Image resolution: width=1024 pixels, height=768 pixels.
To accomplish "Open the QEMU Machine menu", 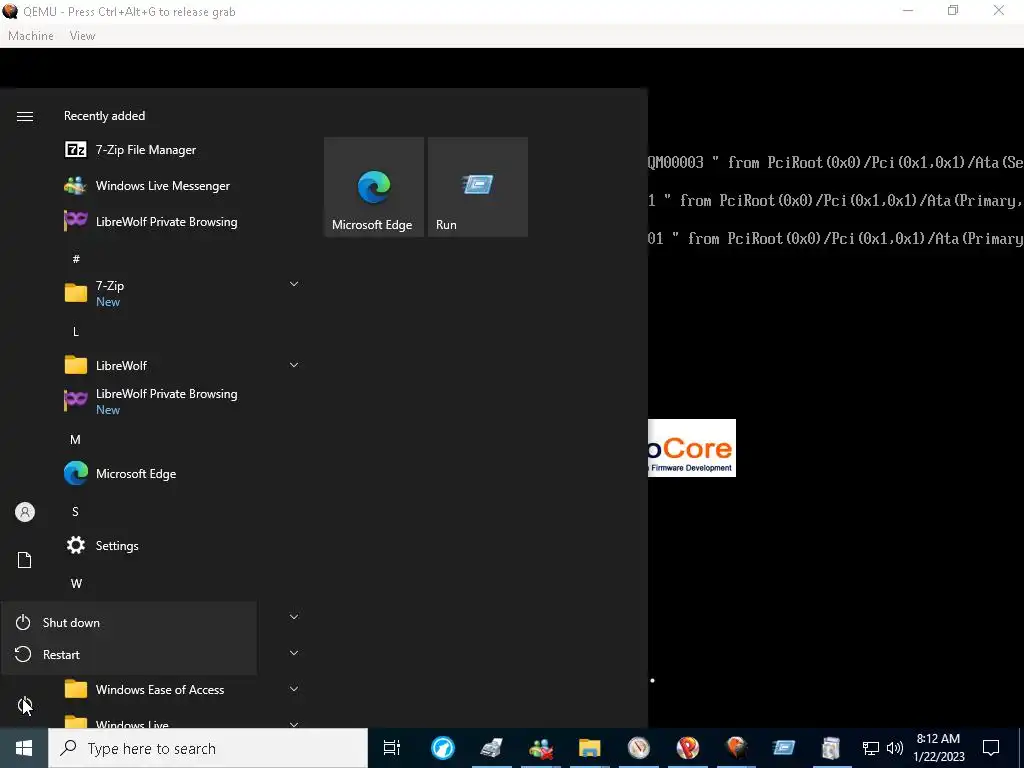I will pyautogui.click(x=31, y=36).
